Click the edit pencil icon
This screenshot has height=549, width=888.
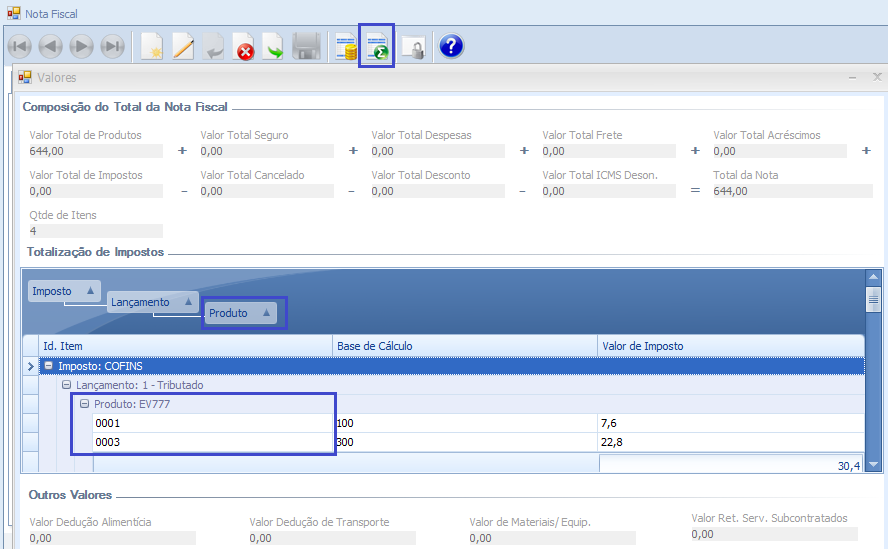point(183,47)
